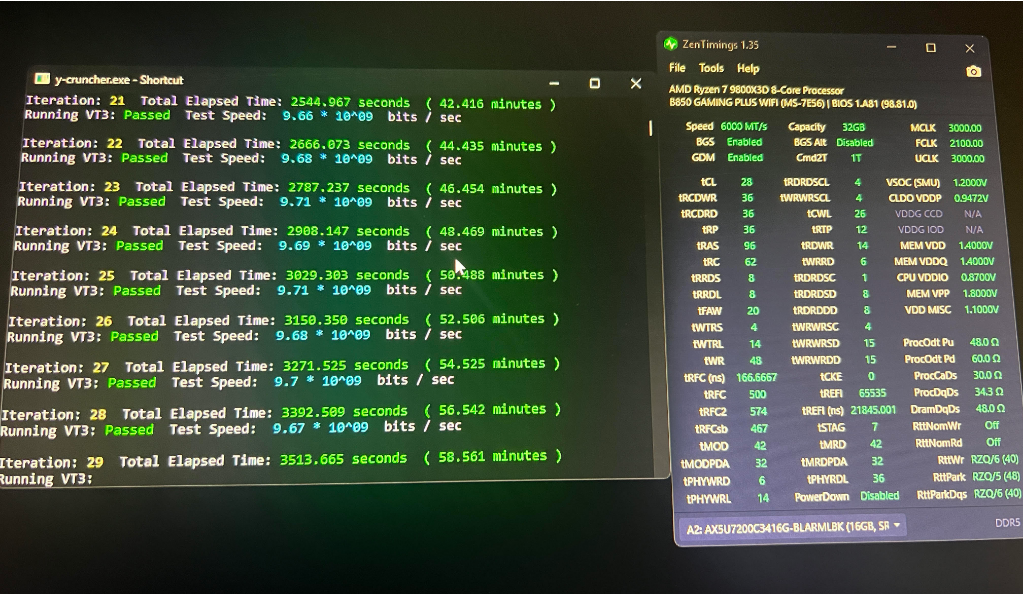1023x594 pixels.
Task: Click the PowerDown Disabled value
Action: (x=879, y=496)
